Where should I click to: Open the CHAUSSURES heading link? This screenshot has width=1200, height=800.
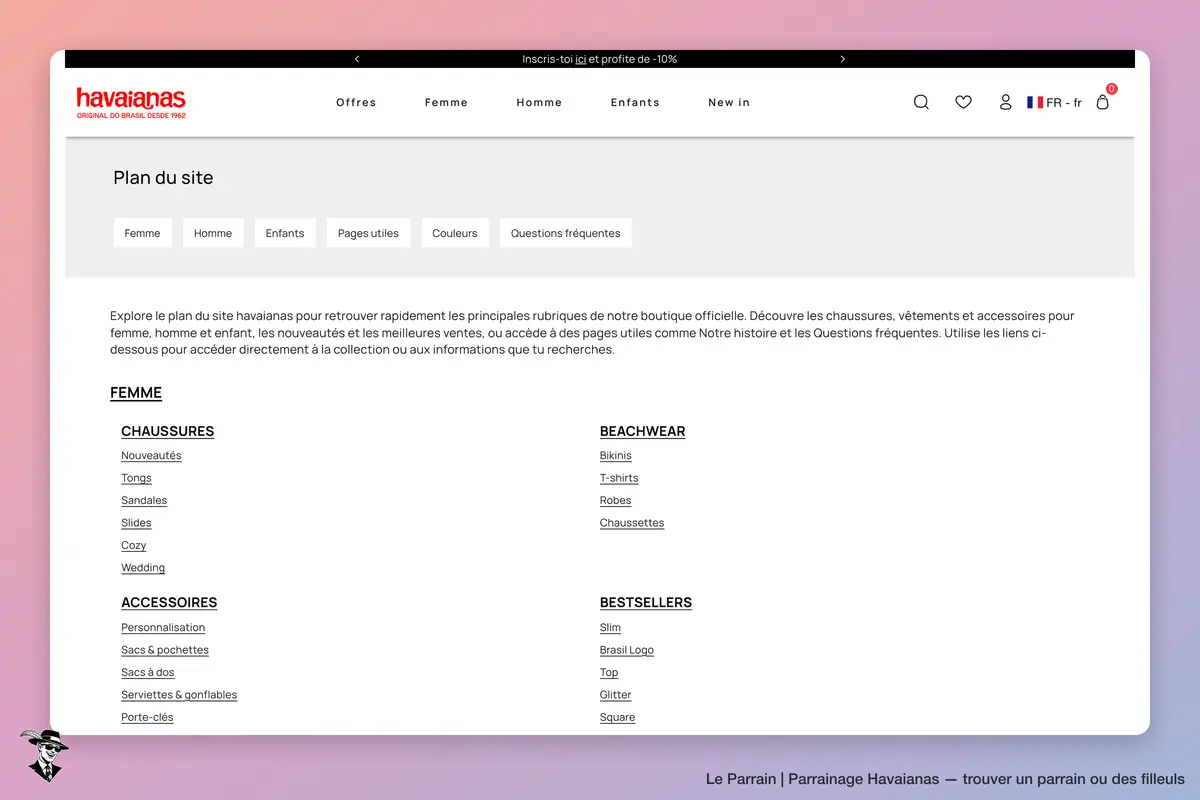click(x=168, y=432)
